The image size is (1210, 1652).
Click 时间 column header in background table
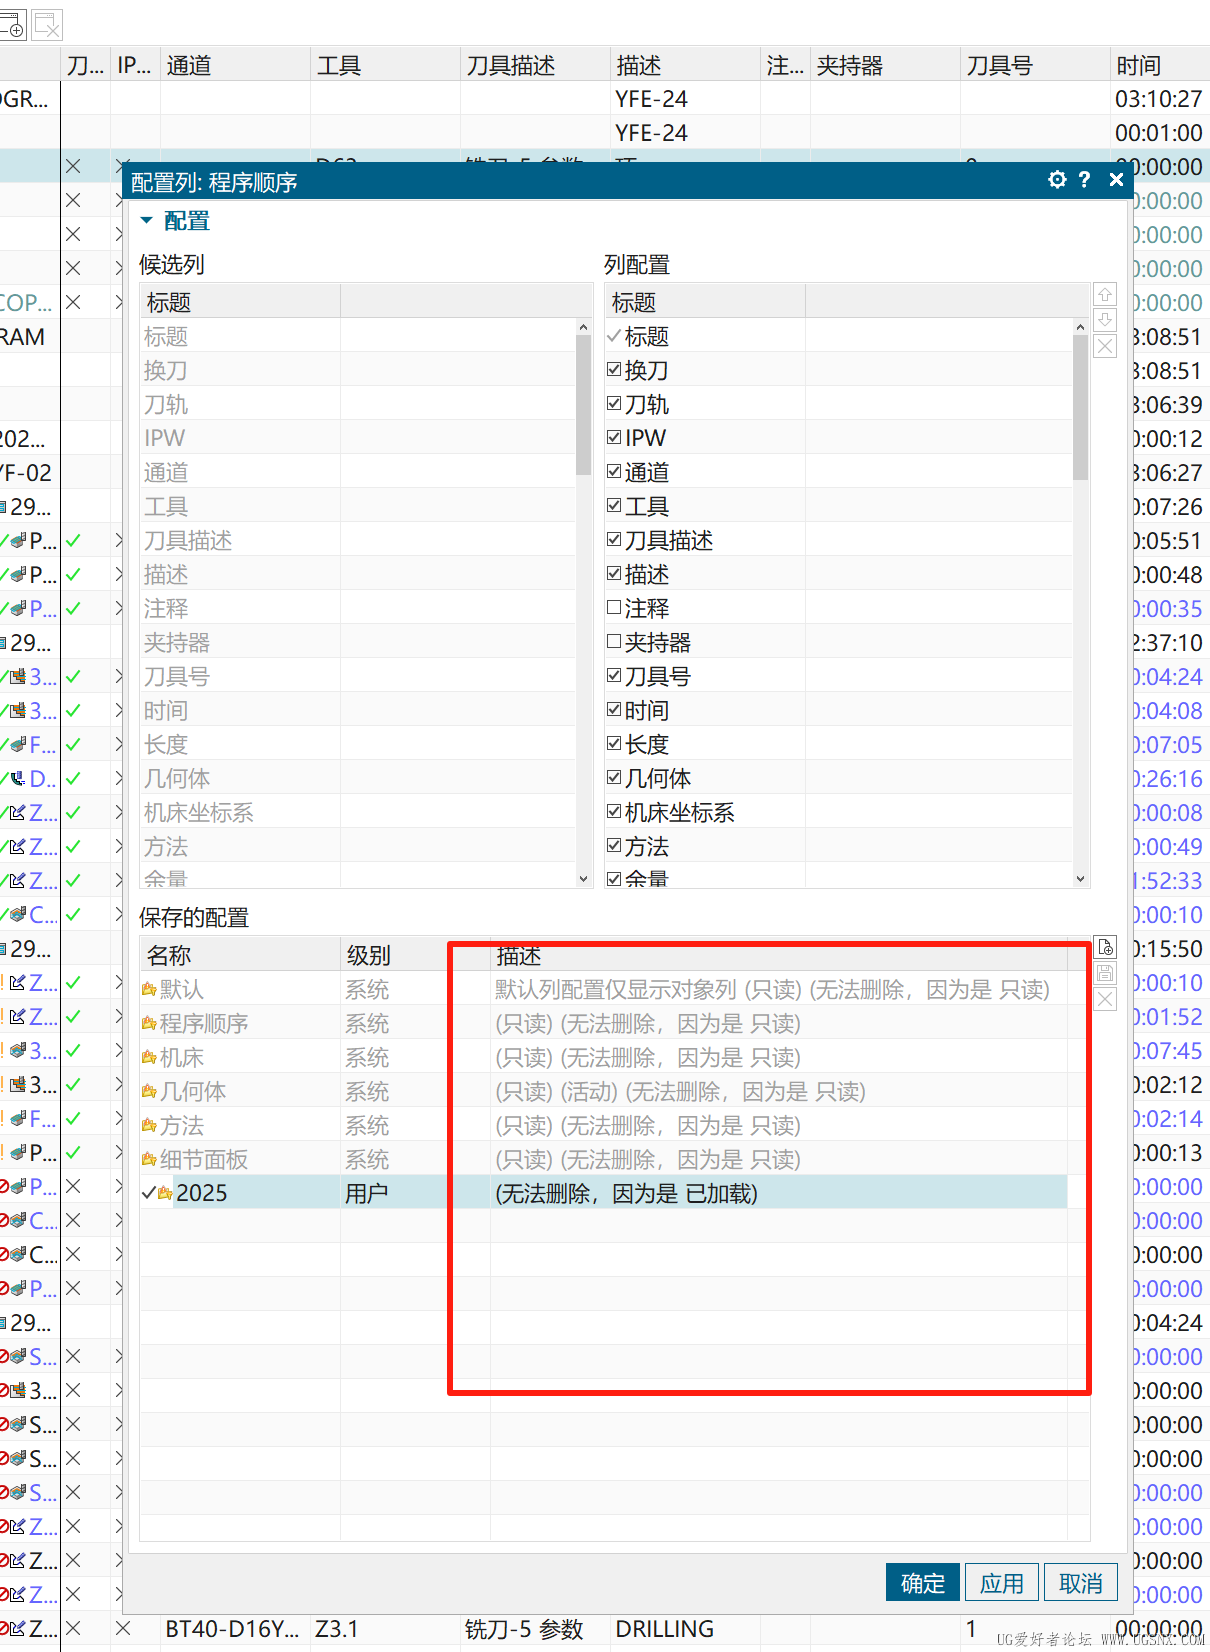point(1160,65)
